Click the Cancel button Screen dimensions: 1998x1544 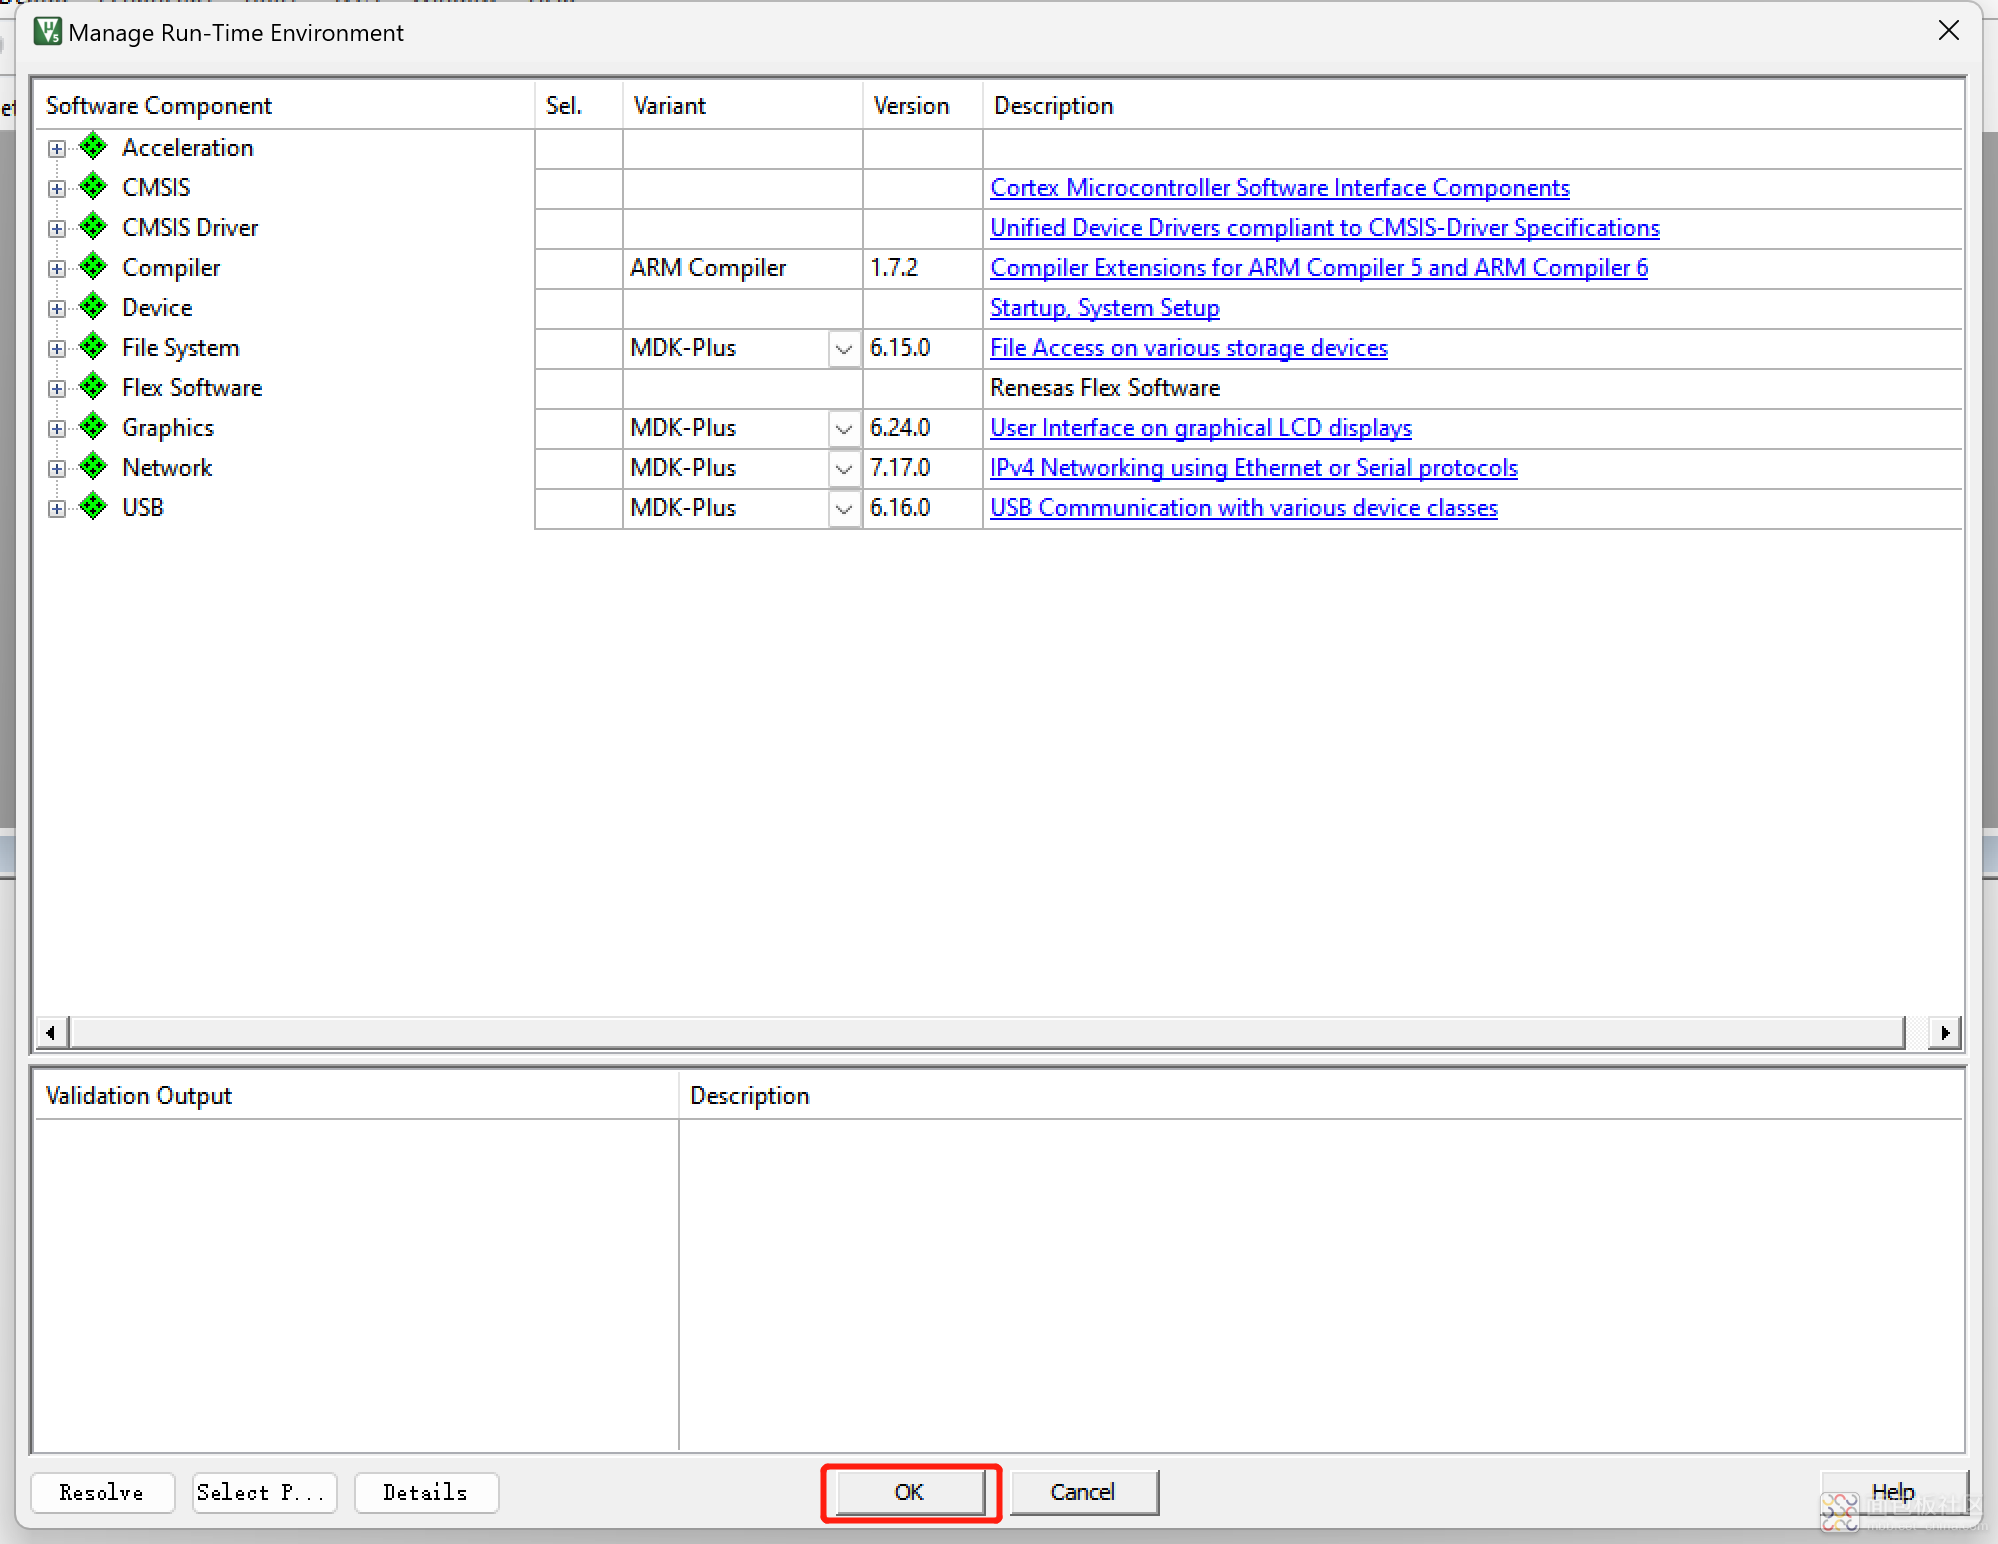point(1084,1492)
